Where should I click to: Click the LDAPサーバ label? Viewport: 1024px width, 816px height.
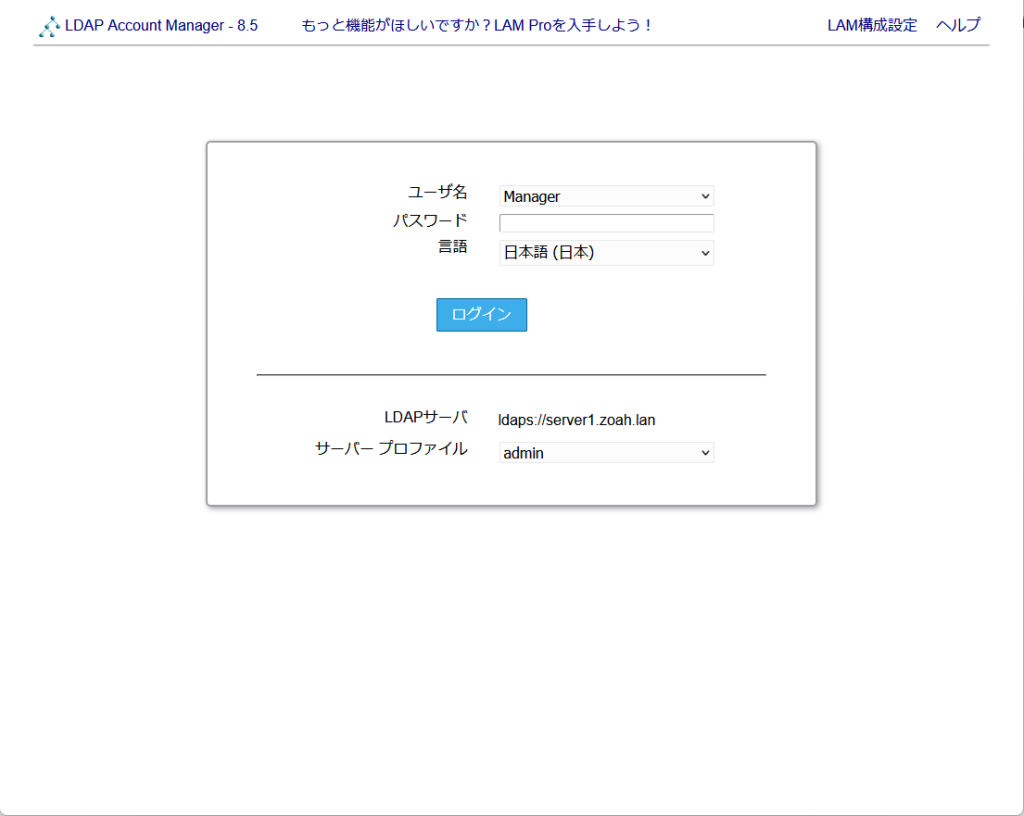(425, 417)
